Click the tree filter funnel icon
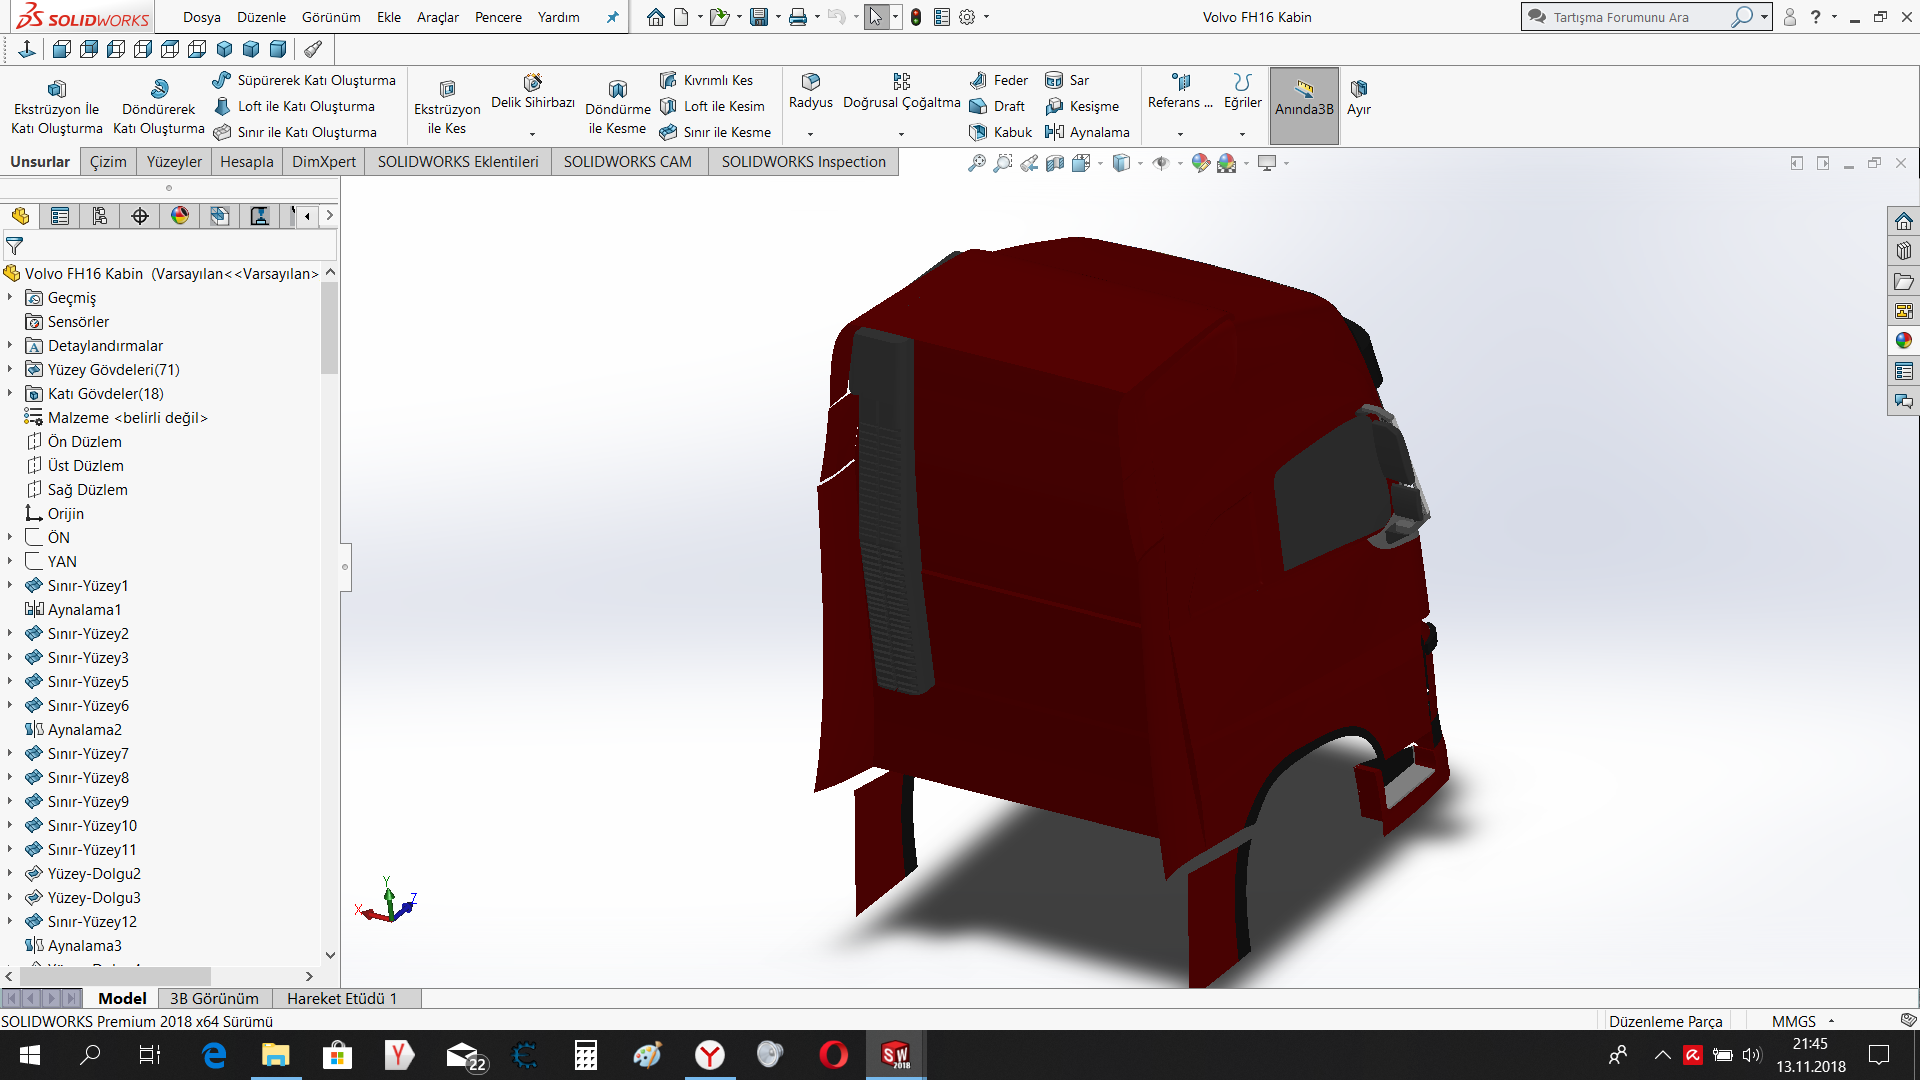Screen dimensions: 1920x1080 click(x=14, y=245)
